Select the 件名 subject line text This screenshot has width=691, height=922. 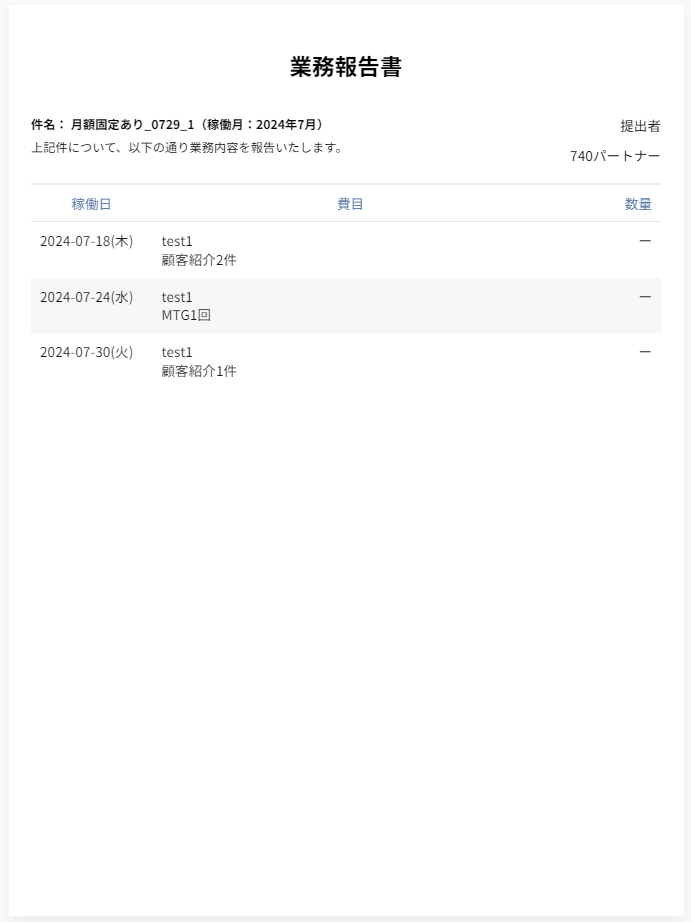click(x=177, y=125)
